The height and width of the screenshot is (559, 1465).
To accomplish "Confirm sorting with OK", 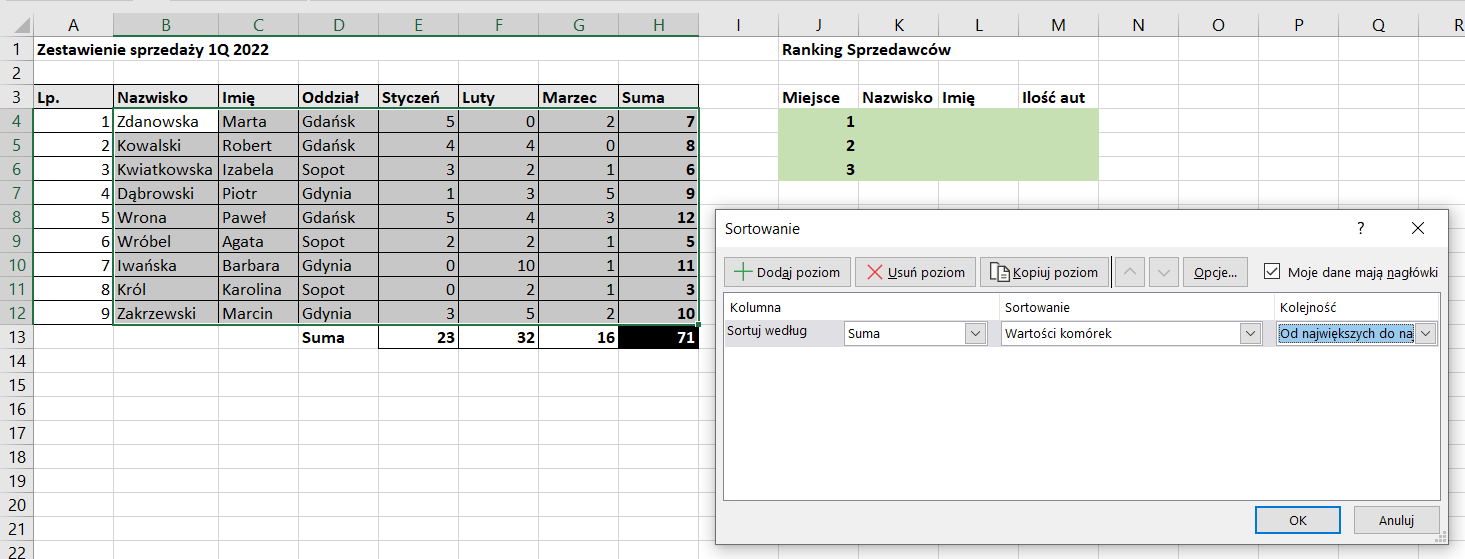I will (x=1298, y=520).
